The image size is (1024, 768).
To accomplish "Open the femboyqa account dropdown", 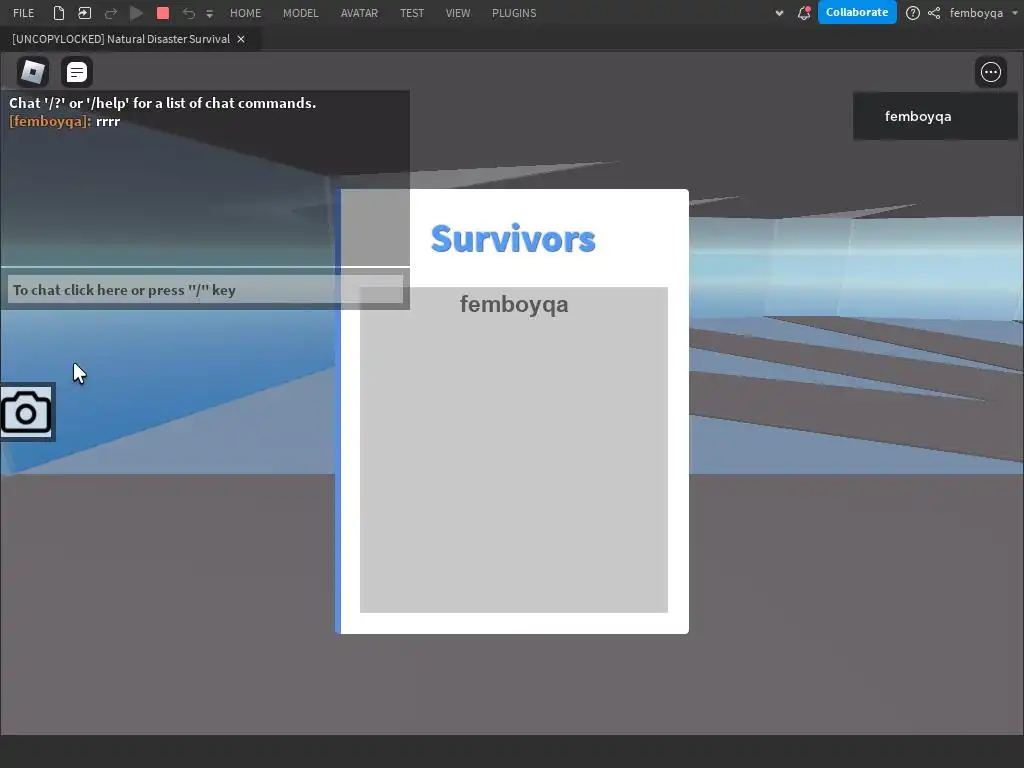I will (983, 13).
